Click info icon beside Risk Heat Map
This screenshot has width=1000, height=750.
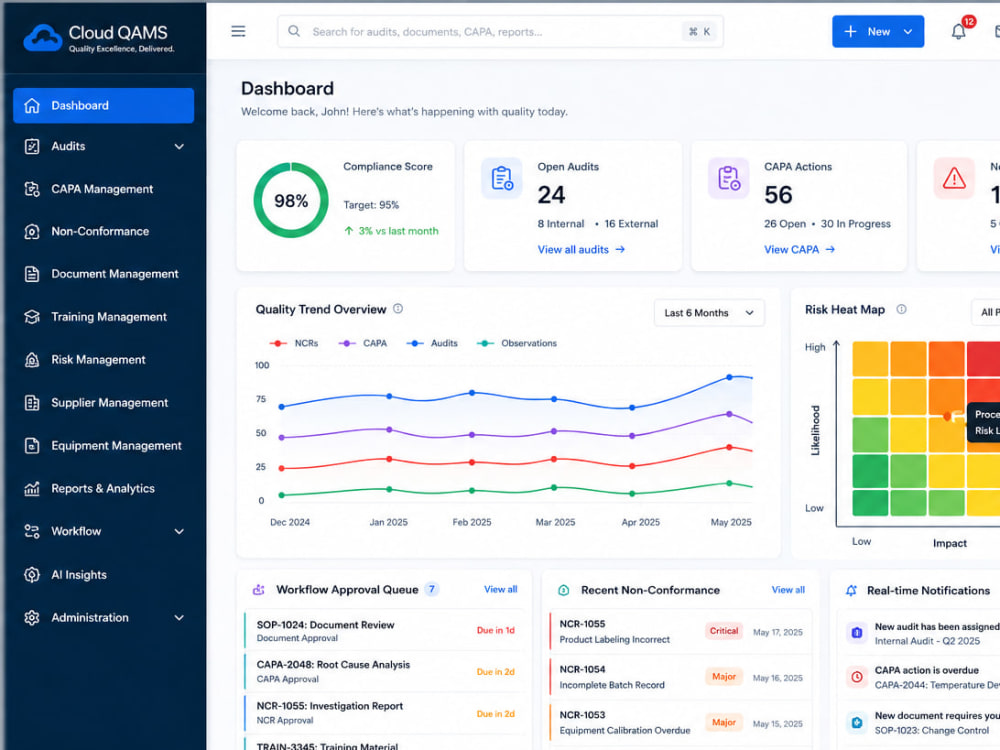[901, 309]
